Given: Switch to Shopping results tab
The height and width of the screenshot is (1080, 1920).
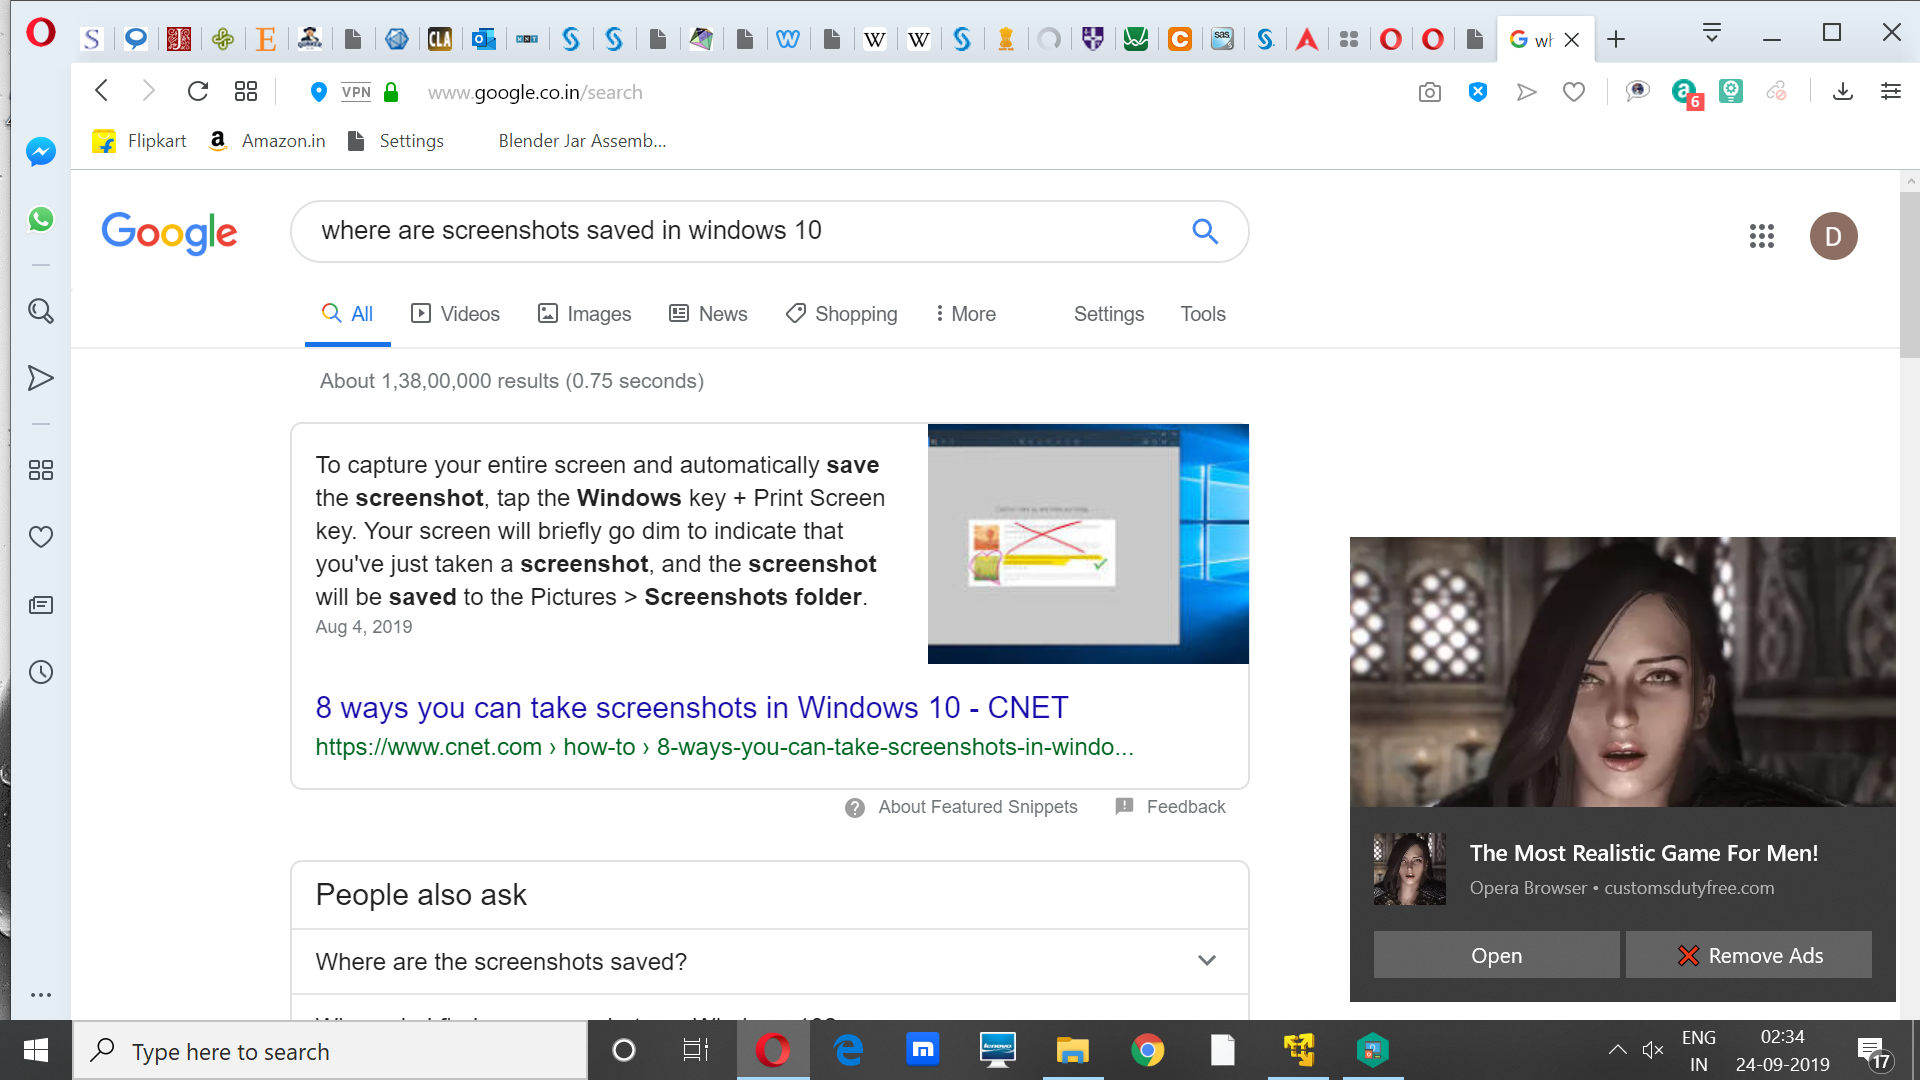Looking at the screenshot, I should [841, 314].
